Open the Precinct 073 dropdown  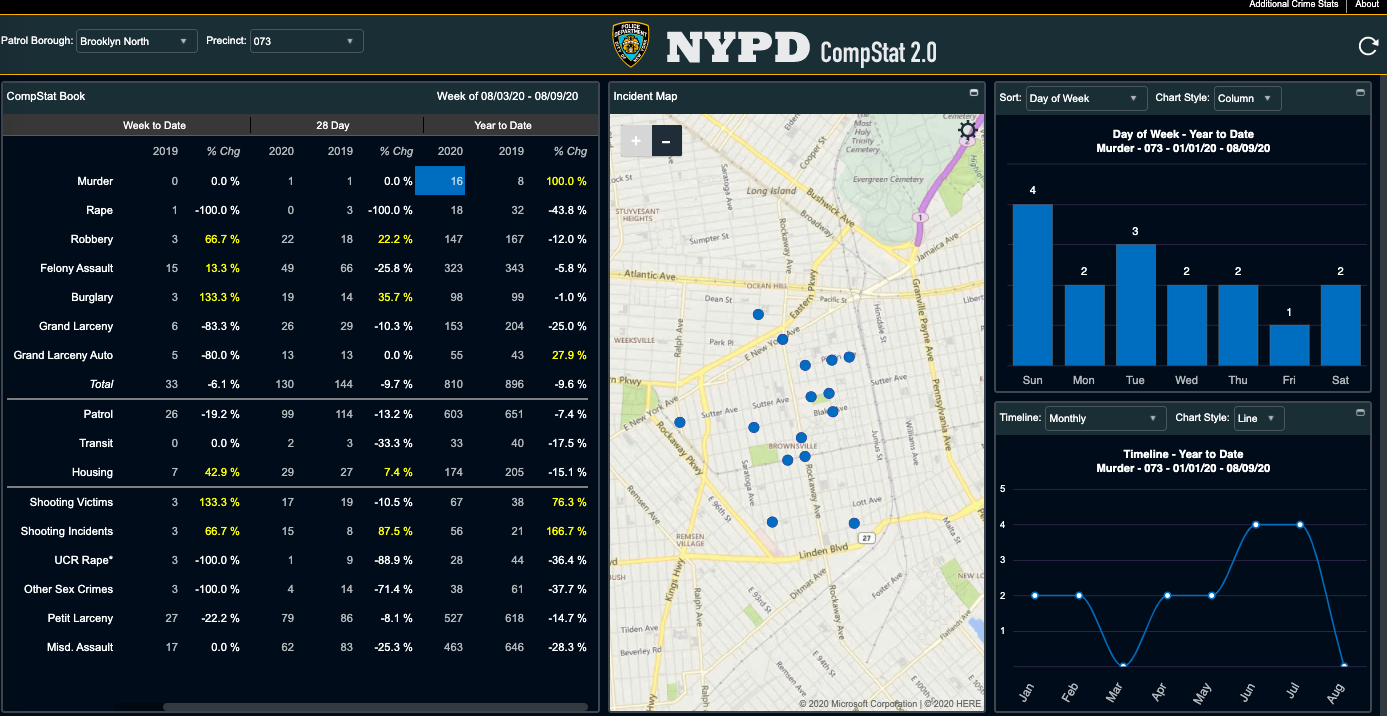click(306, 41)
